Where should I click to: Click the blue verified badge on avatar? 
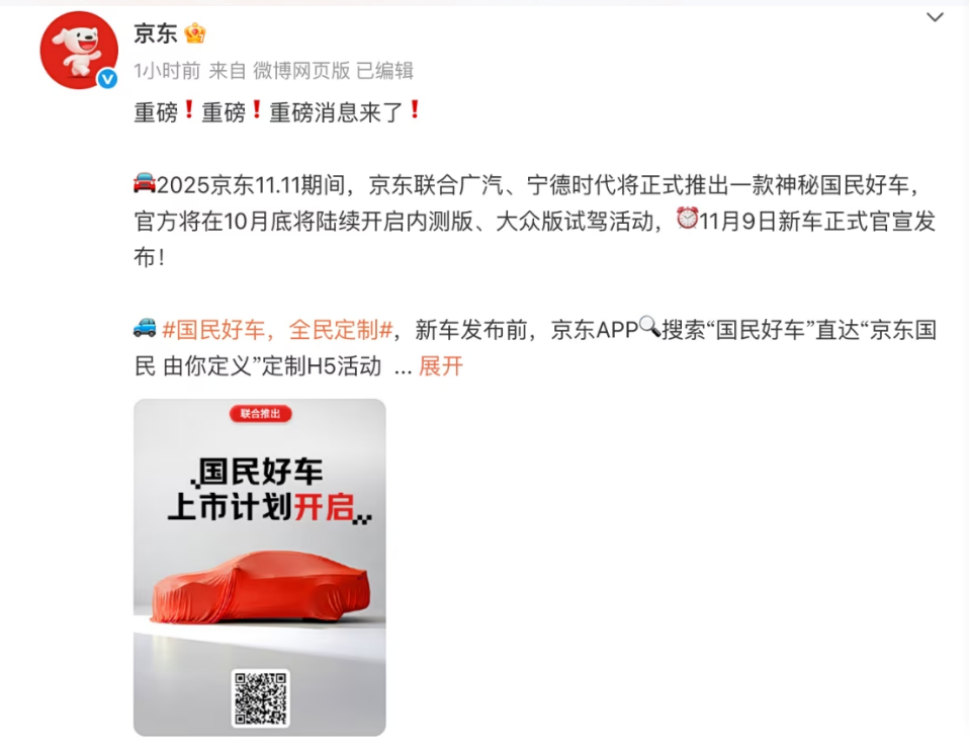click(108, 79)
